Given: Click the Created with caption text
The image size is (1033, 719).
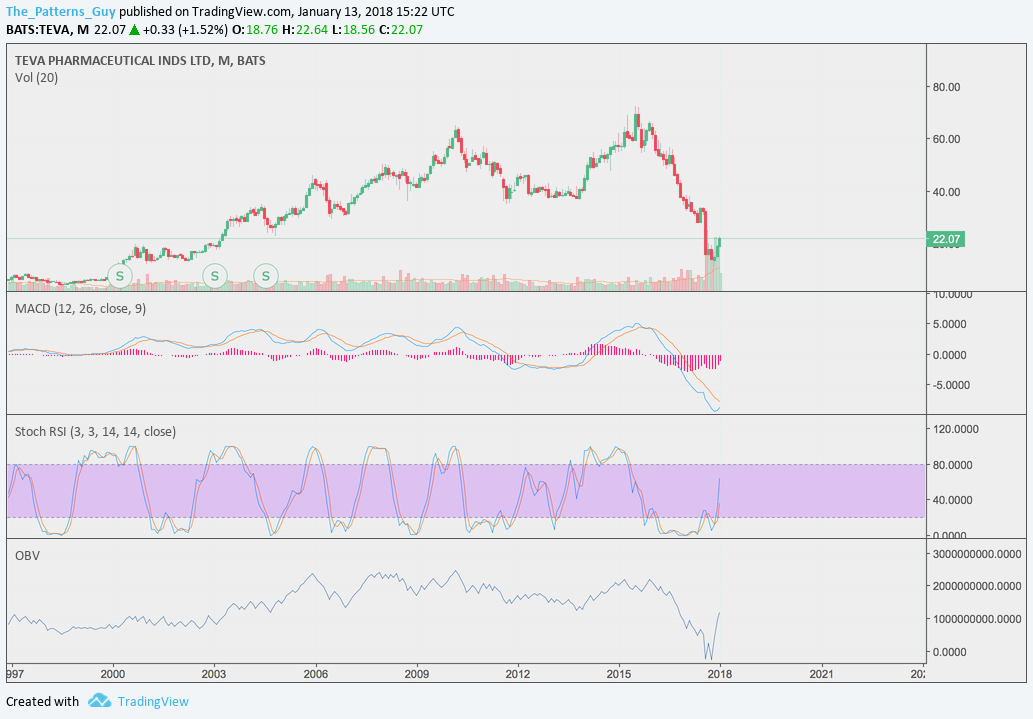Looking at the screenshot, I should pos(42,701).
